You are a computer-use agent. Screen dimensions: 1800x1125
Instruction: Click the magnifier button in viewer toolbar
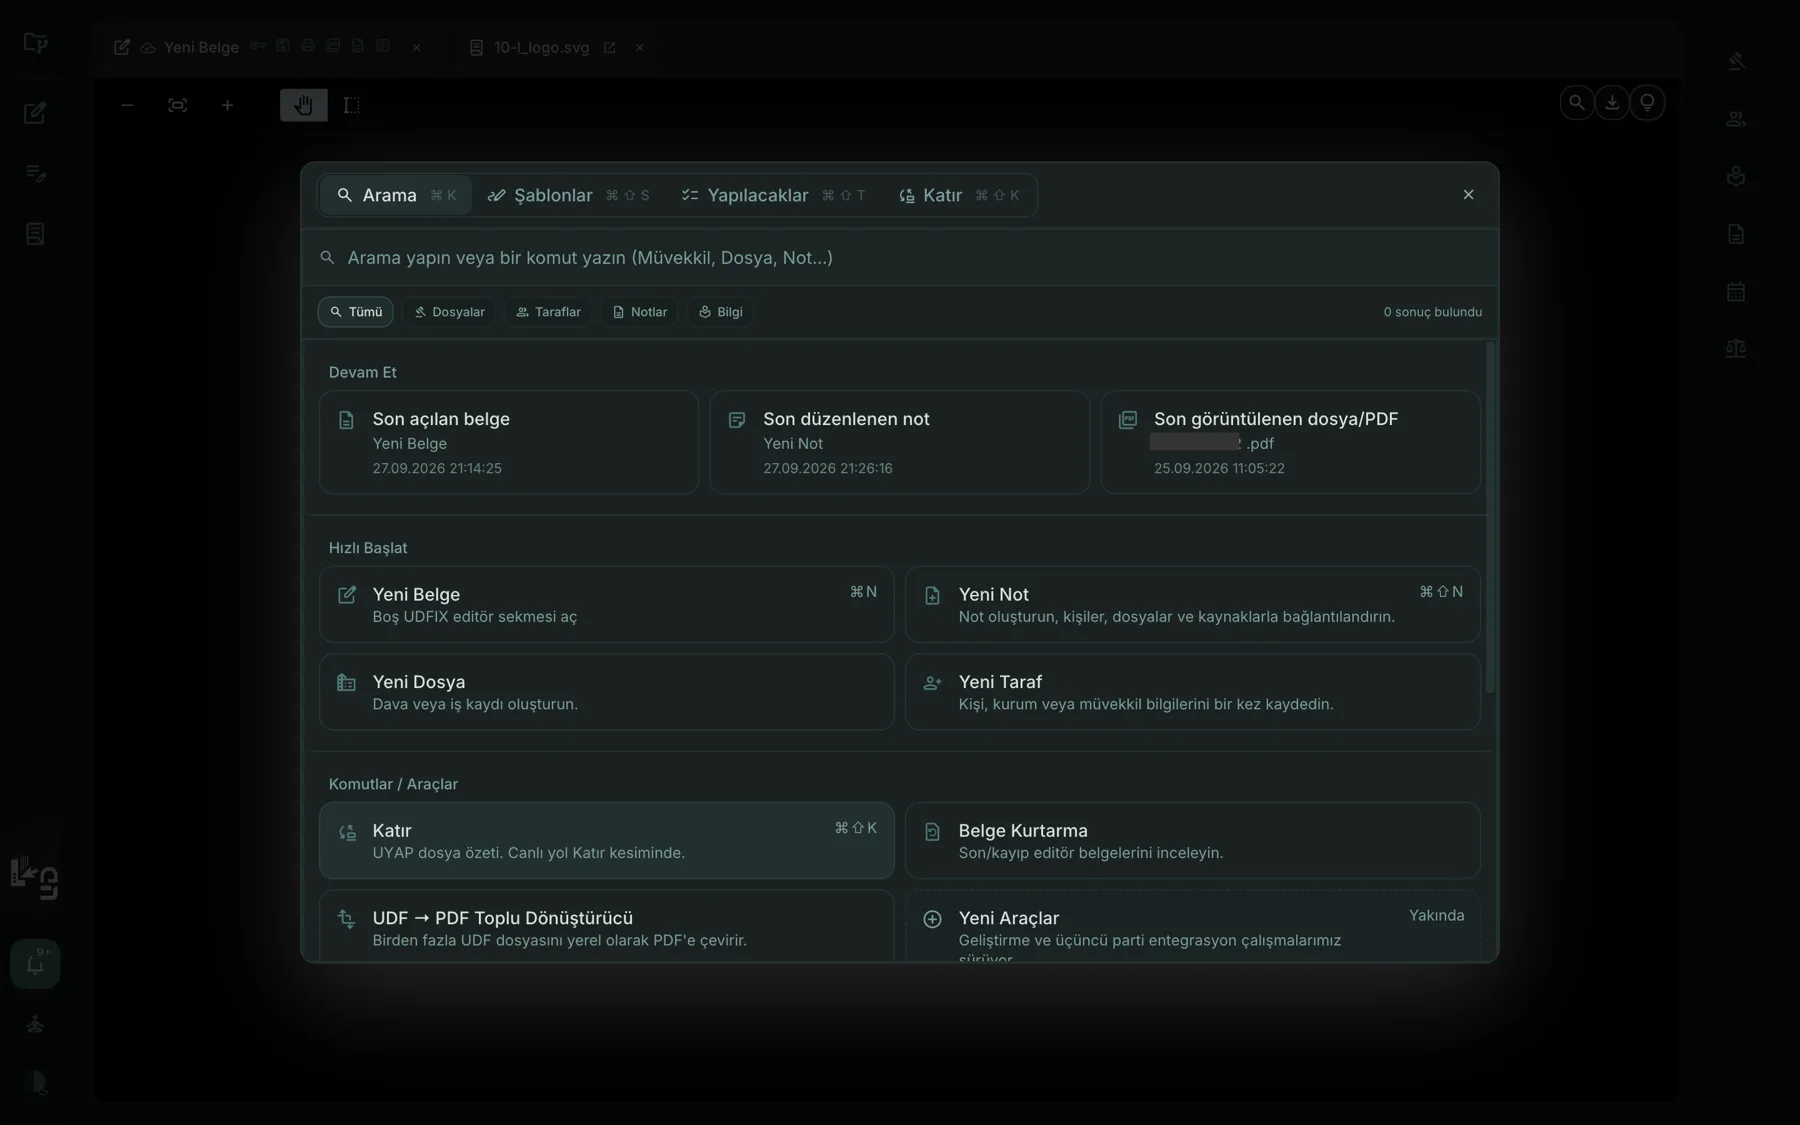(x=1577, y=102)
